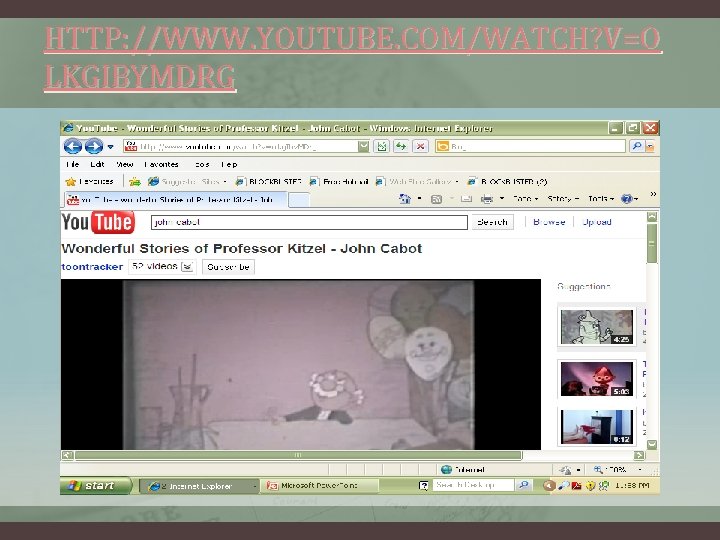The image size is (720, 540).
Task: Click the Internet zone status indicator
Action: click(x=462, y=470)
